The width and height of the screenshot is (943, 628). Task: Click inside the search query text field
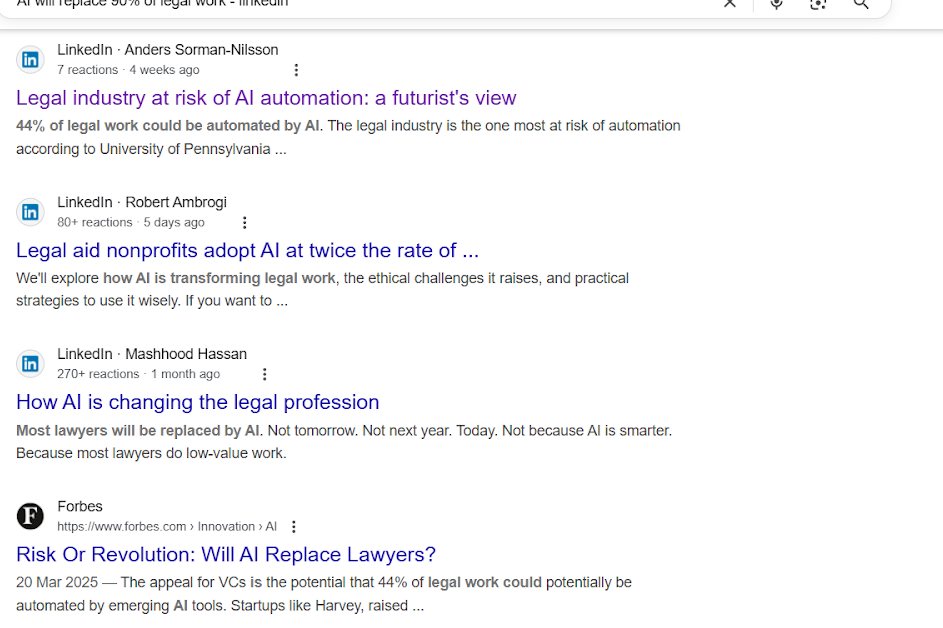[350, 4]
